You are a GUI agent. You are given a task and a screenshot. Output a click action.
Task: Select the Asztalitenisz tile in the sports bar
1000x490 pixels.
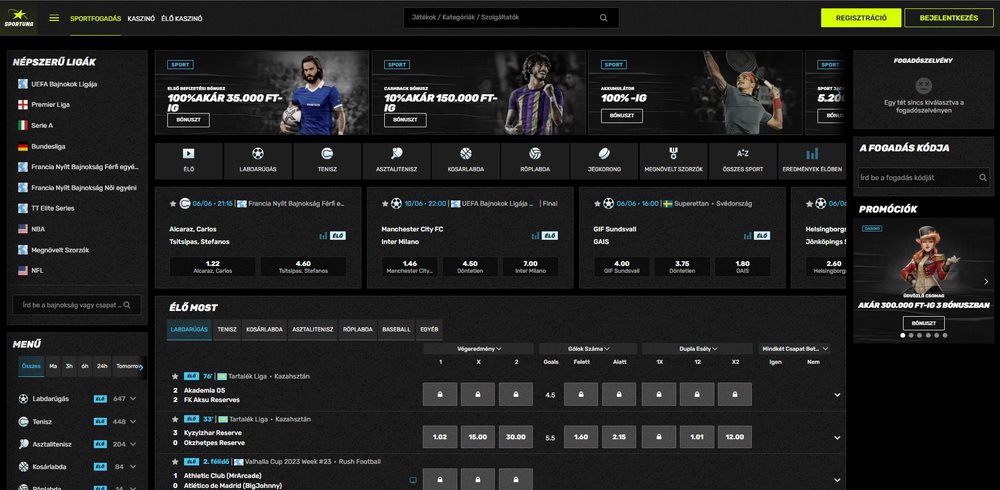tap(397, 159)
